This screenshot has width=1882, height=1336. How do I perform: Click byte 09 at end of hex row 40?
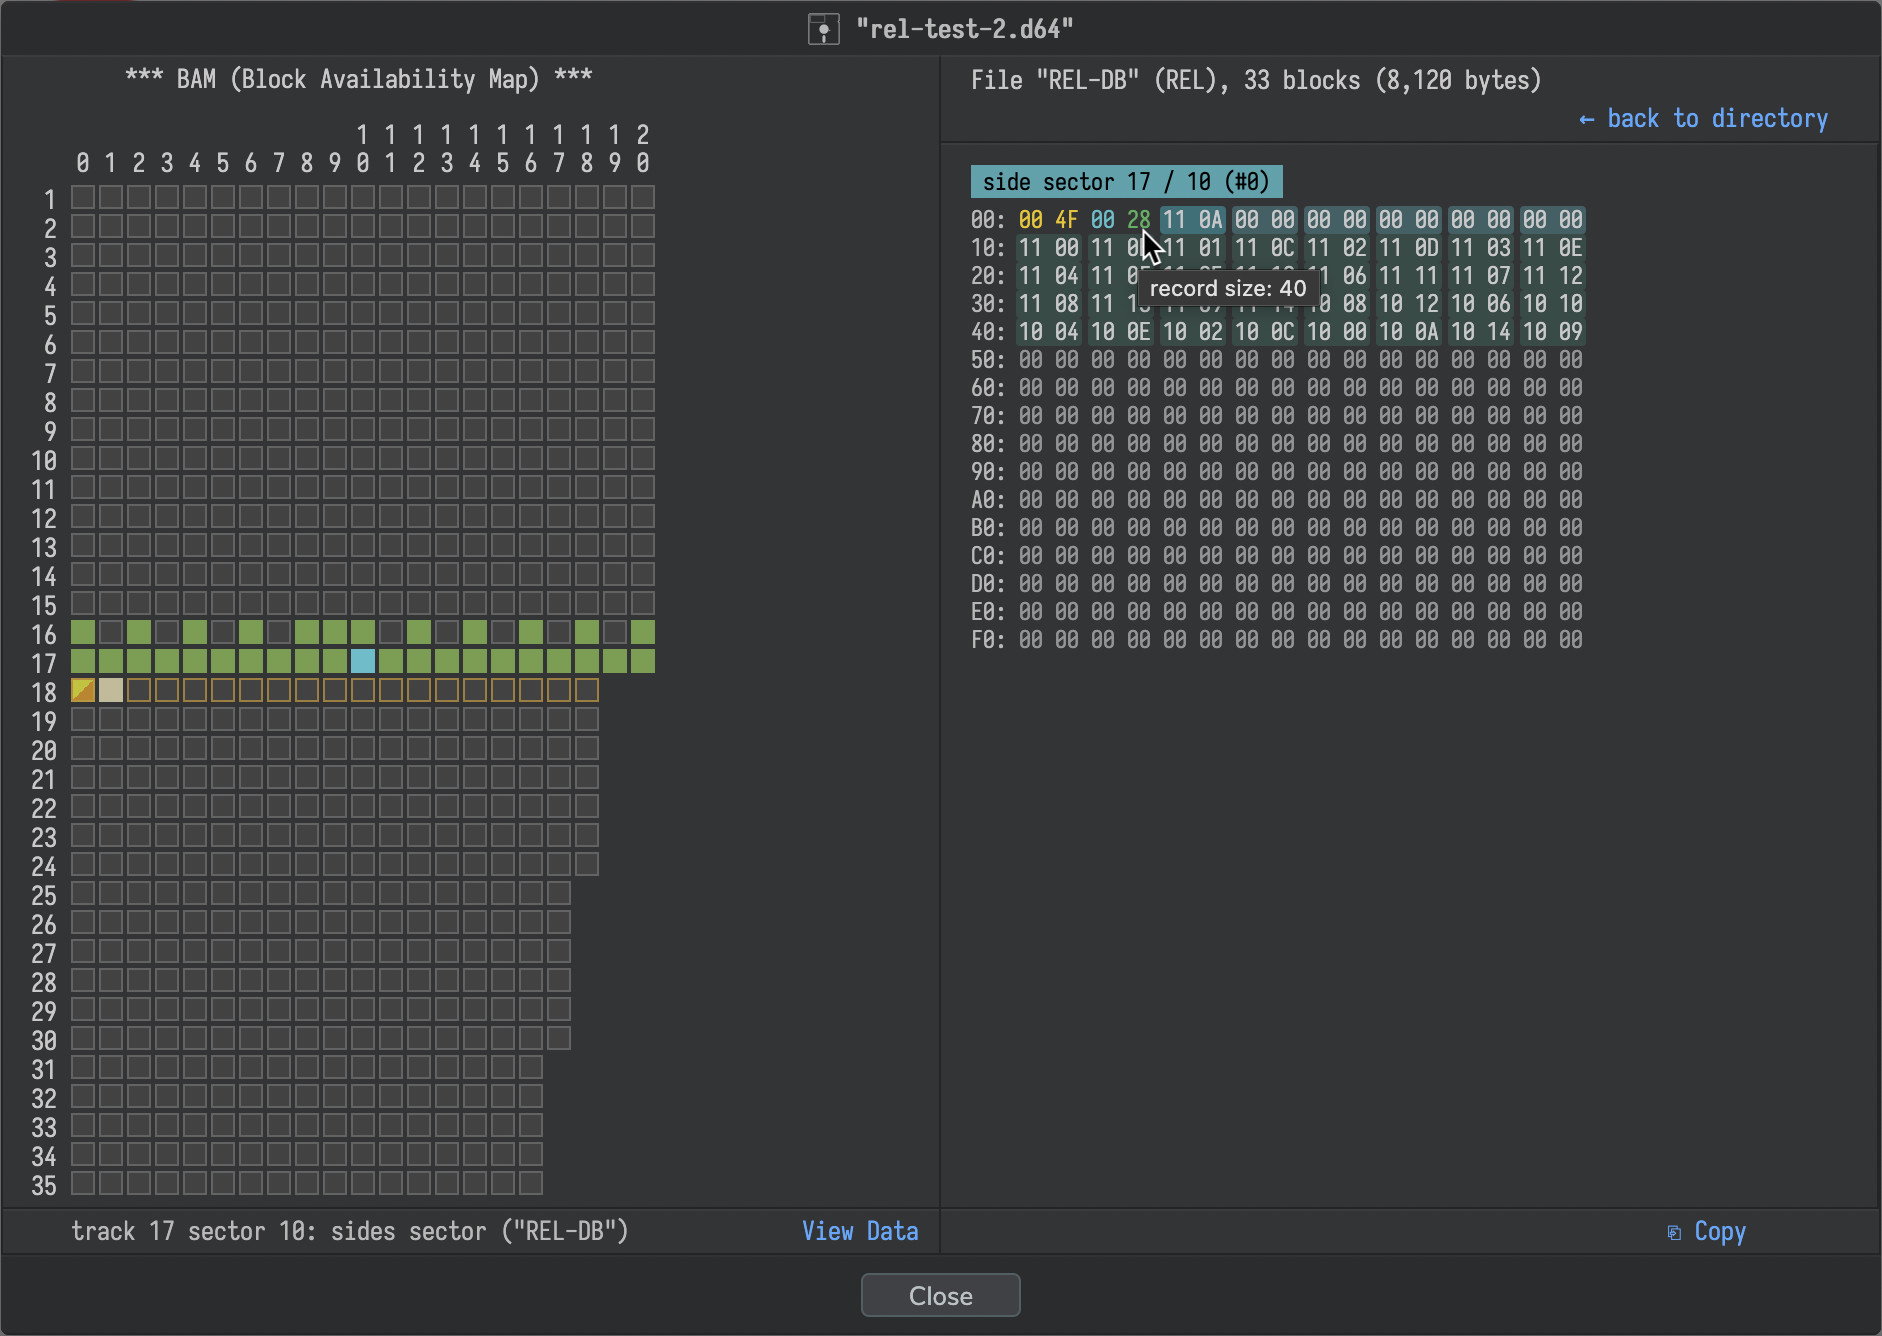click(x=1571, y=332)
